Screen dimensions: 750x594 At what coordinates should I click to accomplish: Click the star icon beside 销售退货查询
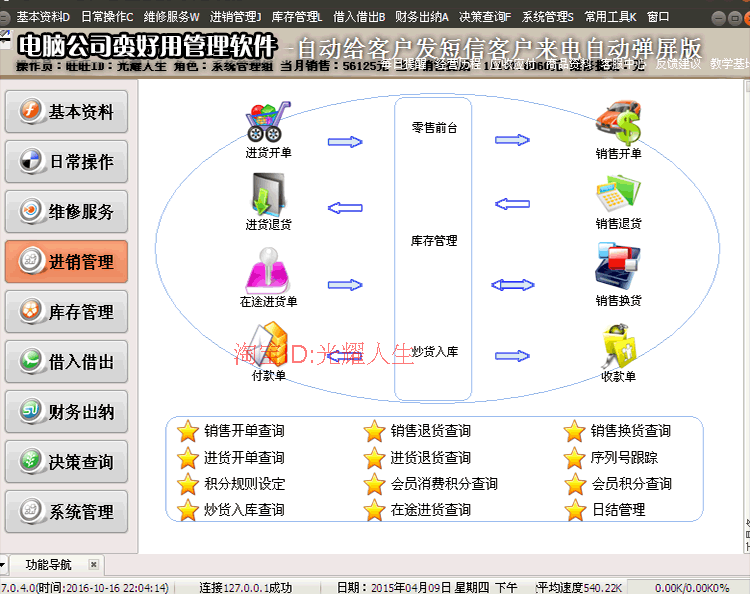coord(374,431)
